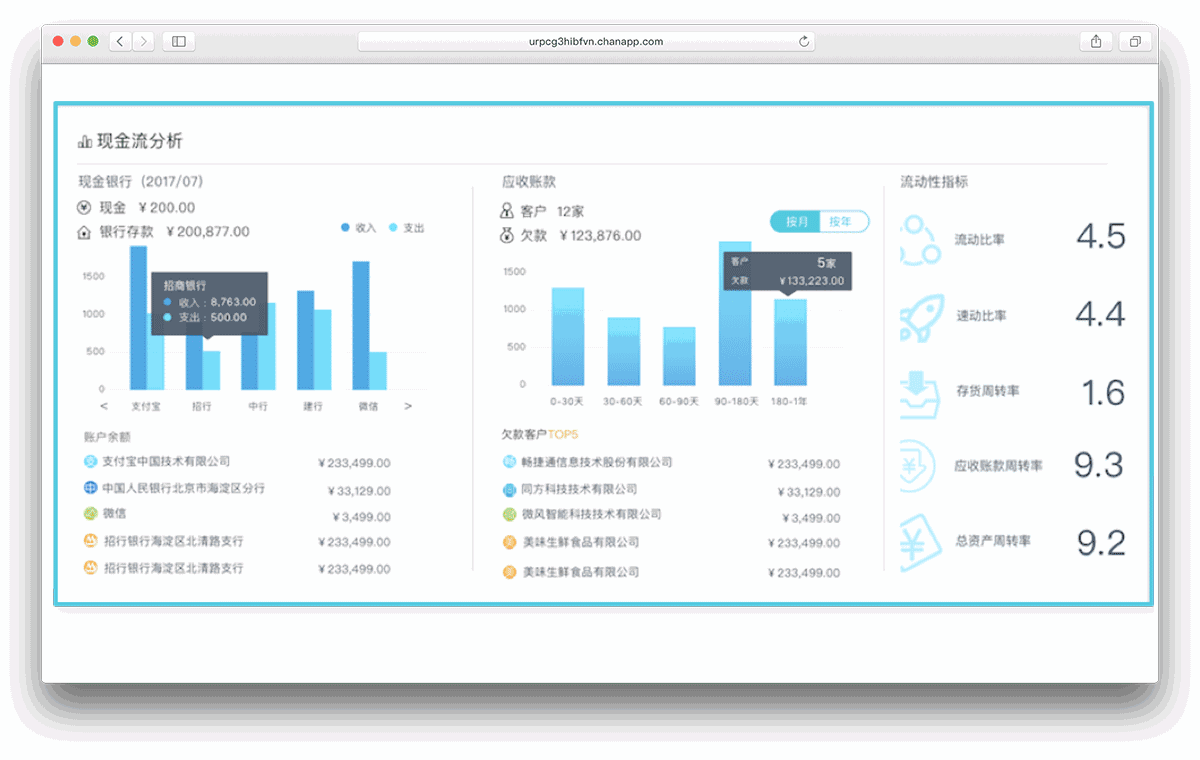
Task: Click the 收入 legend color dot
Action: [345, 228]
